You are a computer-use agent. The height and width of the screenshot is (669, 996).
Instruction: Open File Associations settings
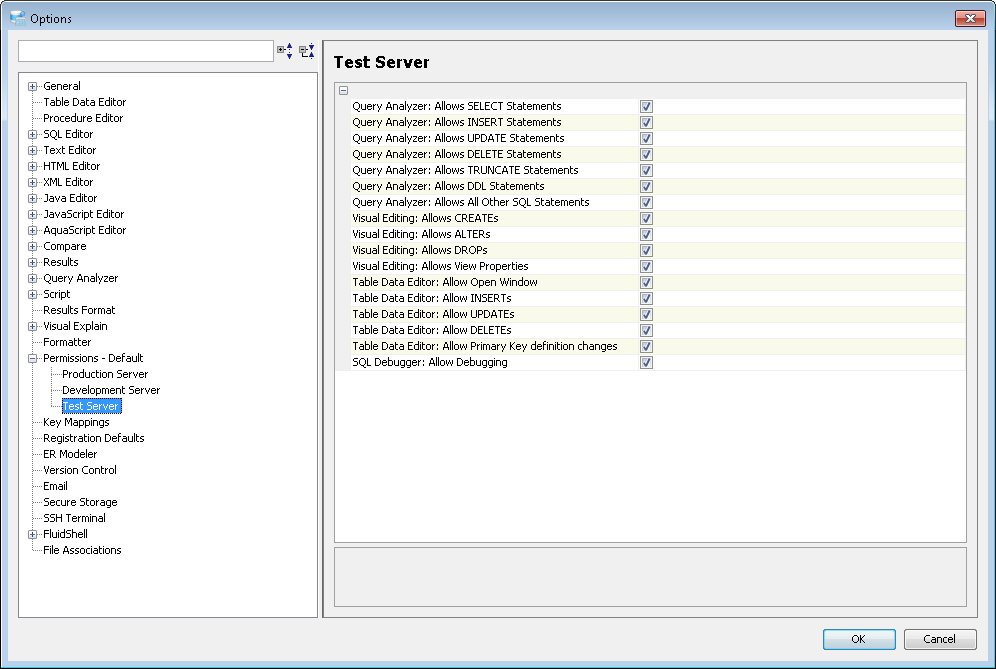pyautogui.click(x=82, y=550)
